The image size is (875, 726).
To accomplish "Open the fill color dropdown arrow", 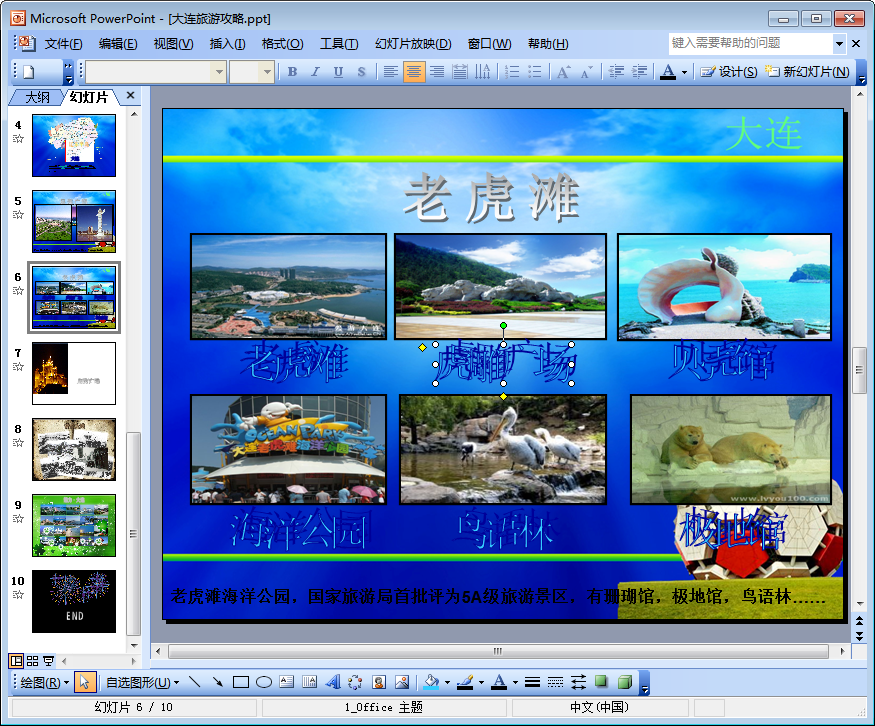I will 447,682.
